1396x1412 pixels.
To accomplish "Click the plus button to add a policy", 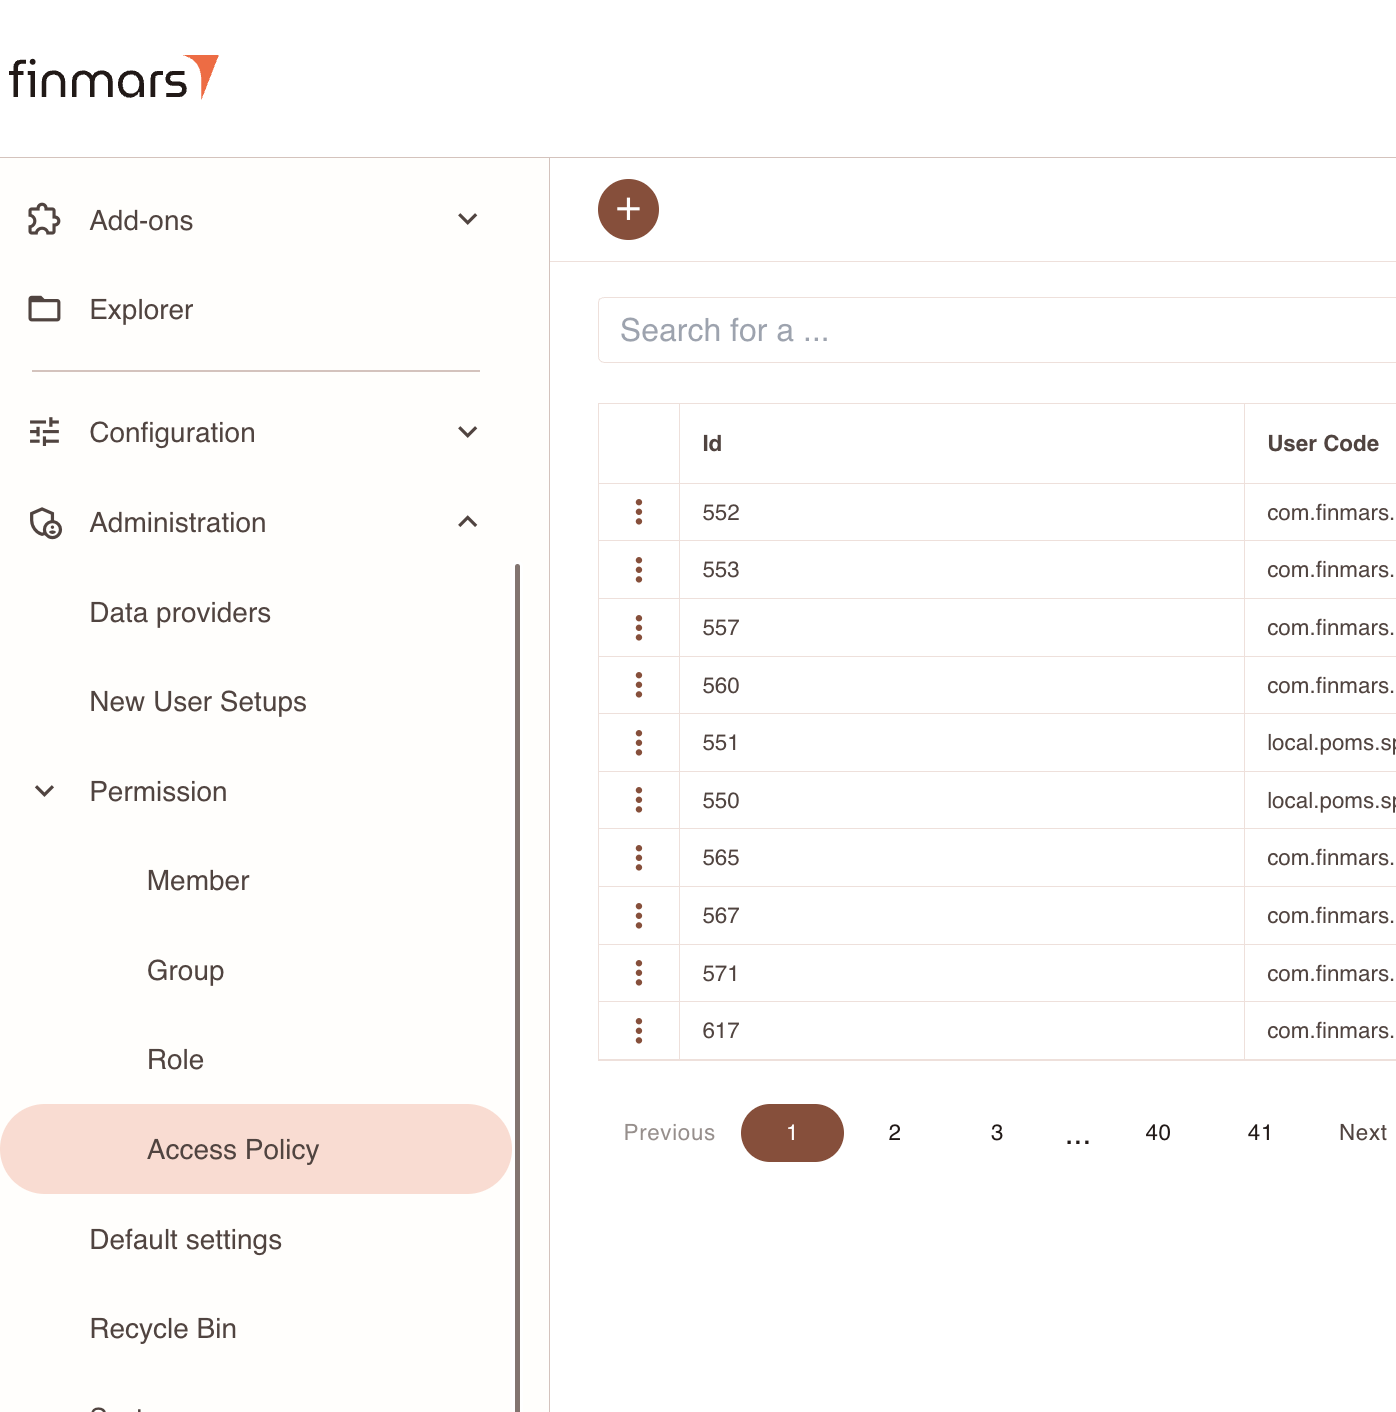I will [x=628, y=210].
